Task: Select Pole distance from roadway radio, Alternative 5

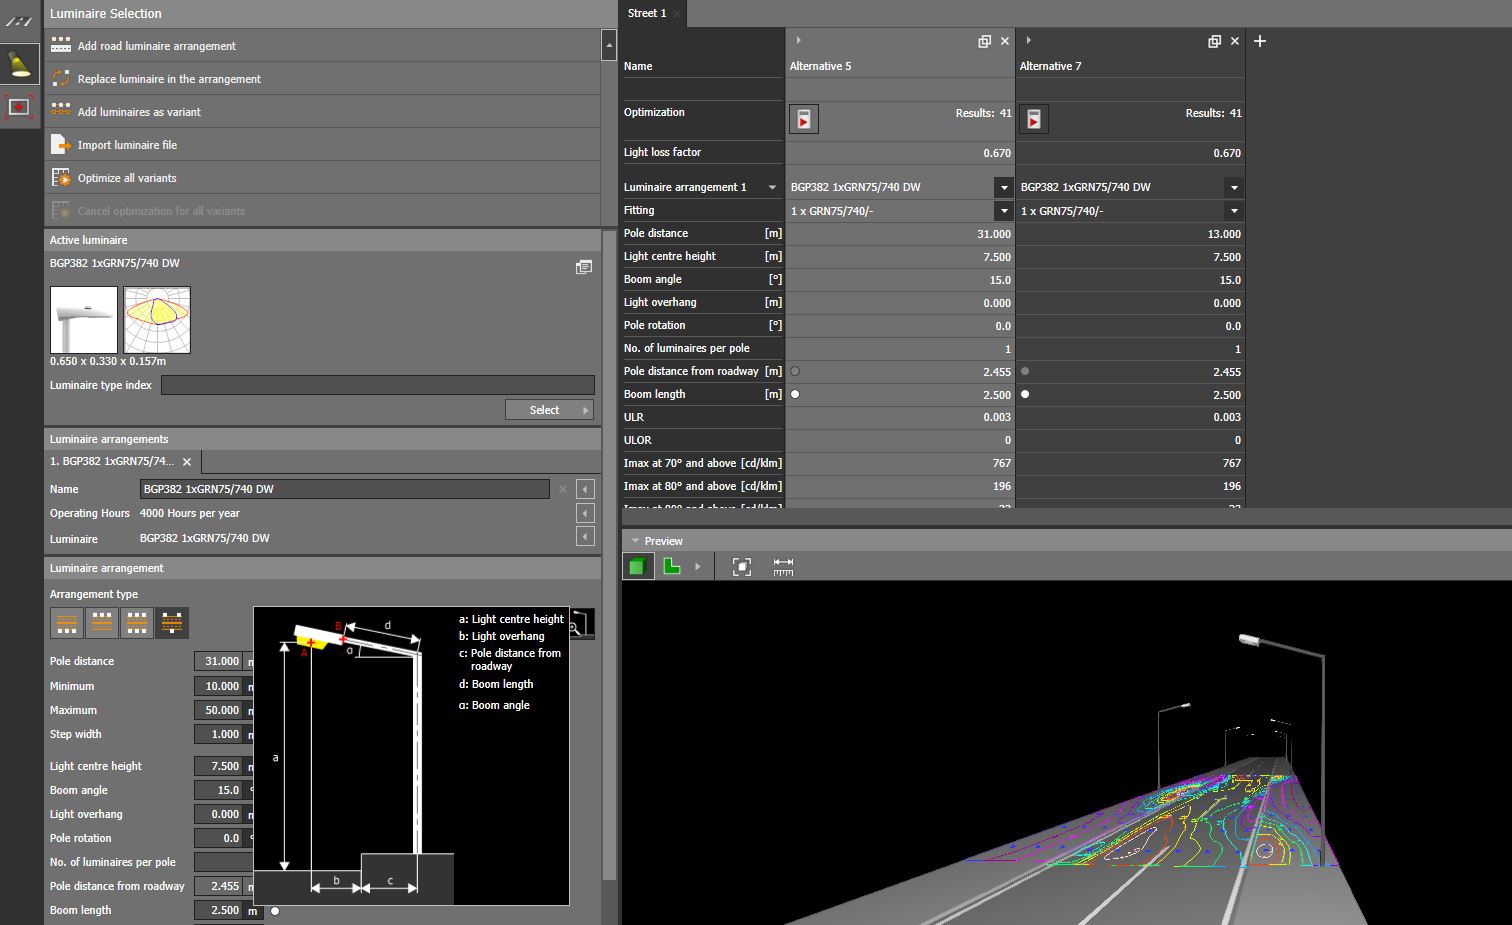Action: (795, 371)
